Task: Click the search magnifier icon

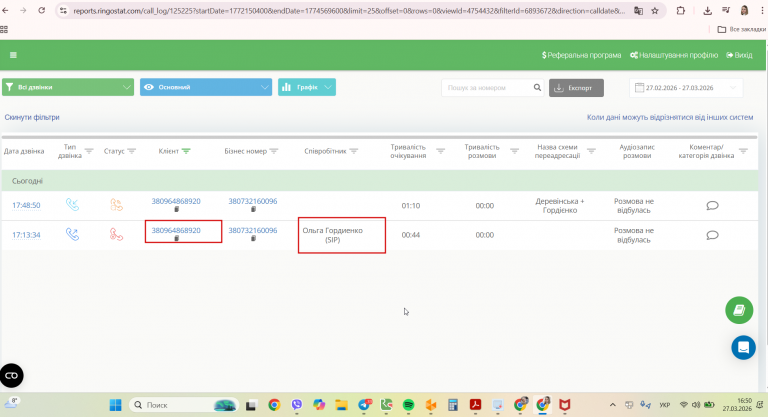Action: tap(537, 87)
